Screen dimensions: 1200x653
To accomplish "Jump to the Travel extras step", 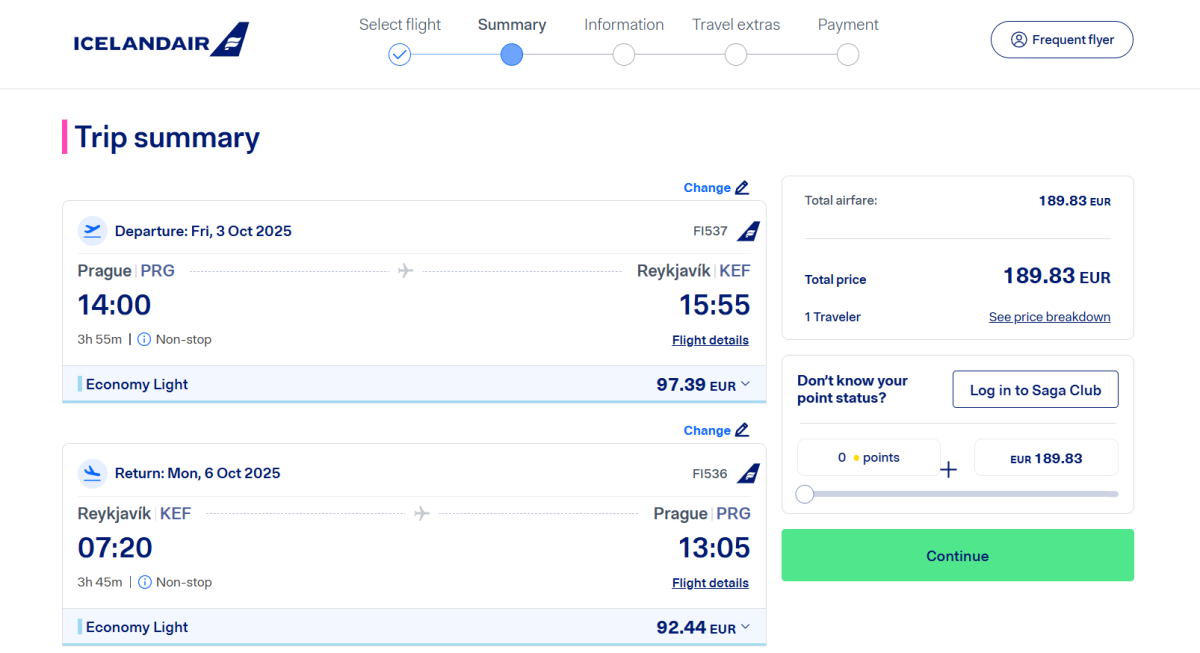I will [x=736, y=55].
